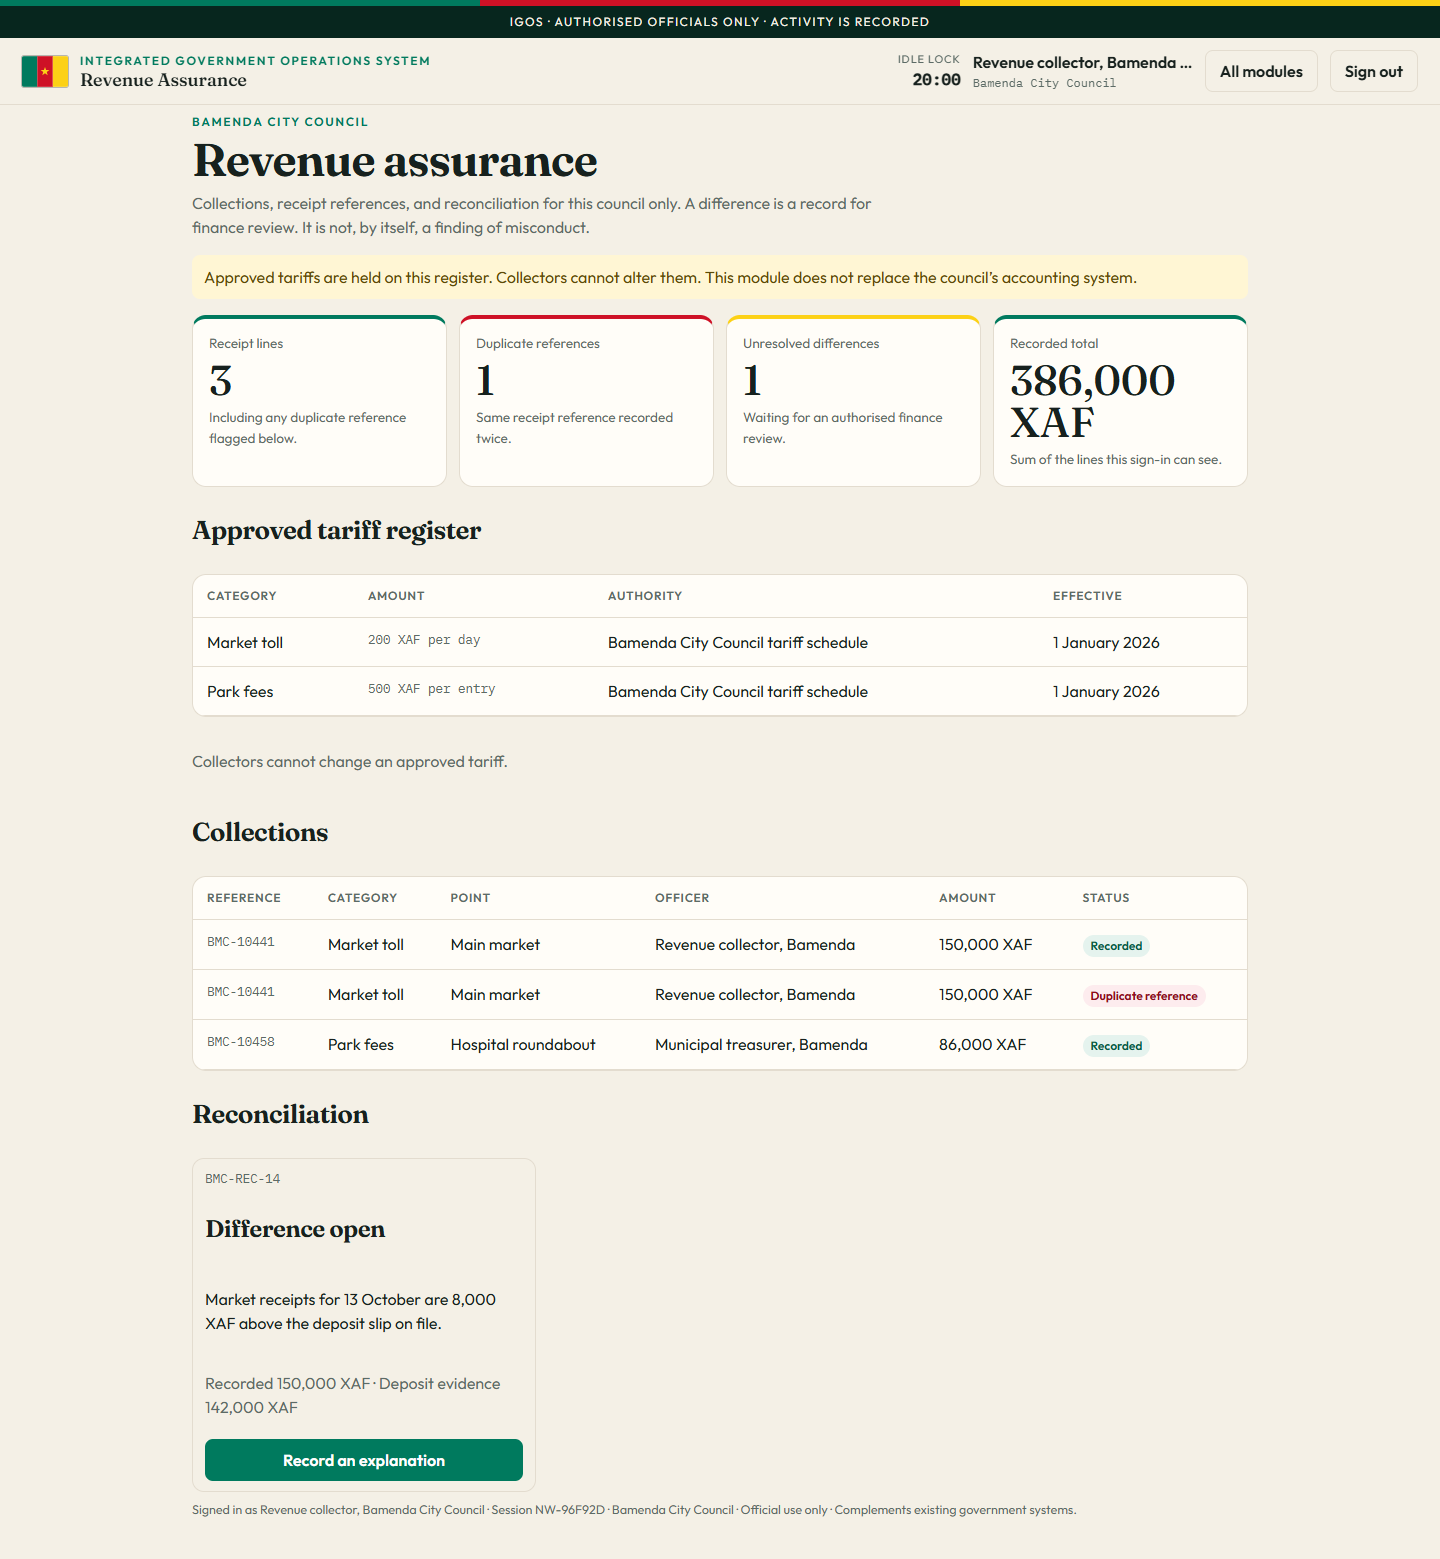Click the REFERENCE column header

pyautogui.click(x=244, y=898)
